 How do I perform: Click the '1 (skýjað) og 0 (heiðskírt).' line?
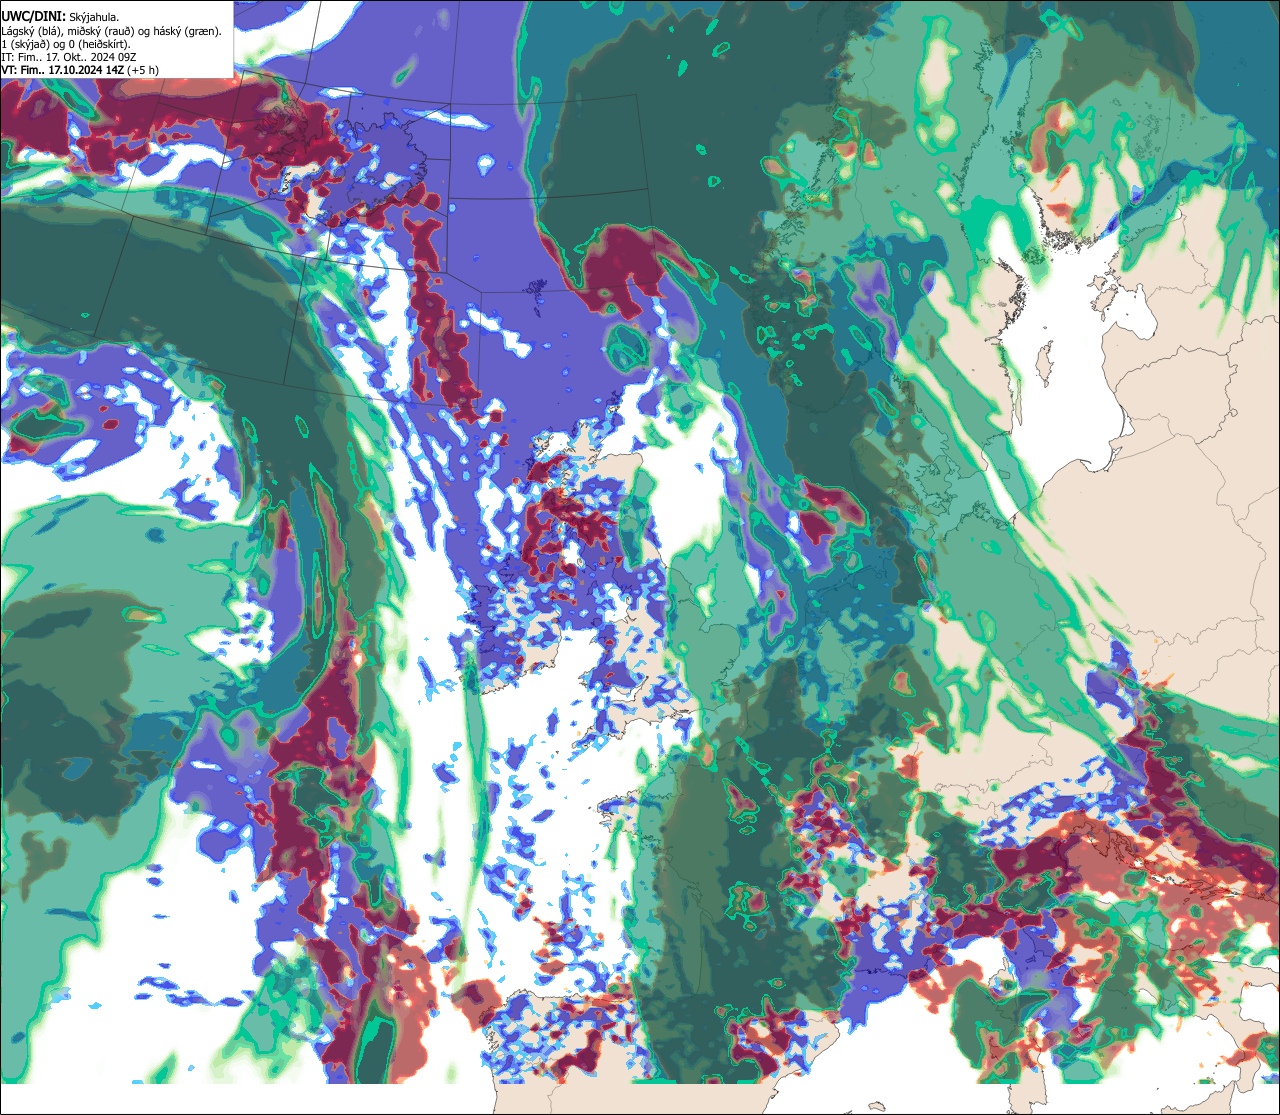pyautogui.click(x=66, y=45)
